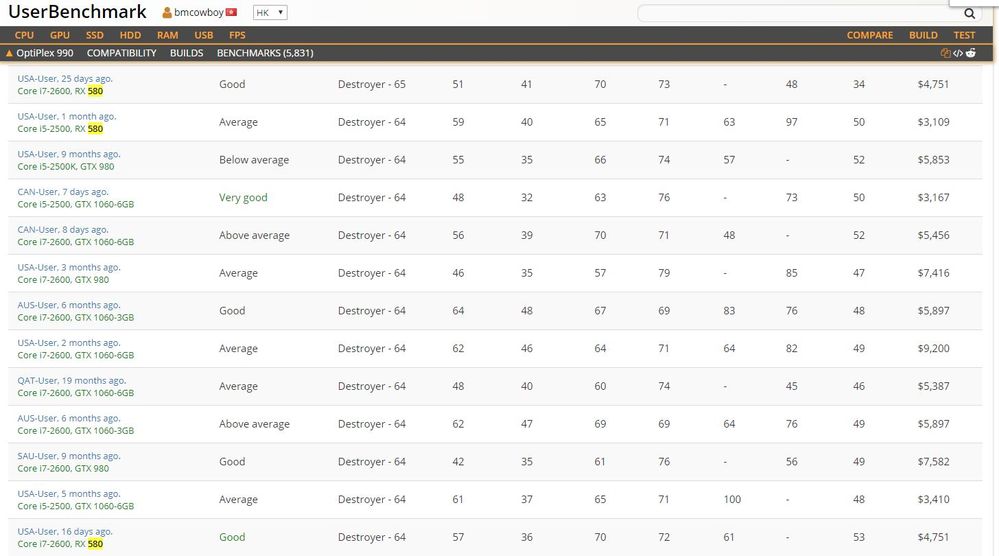Viewport: 999px width, 556px height.
Task: Open the HK country dropdown
Action: pyautogui.click(x=270, y=13)
